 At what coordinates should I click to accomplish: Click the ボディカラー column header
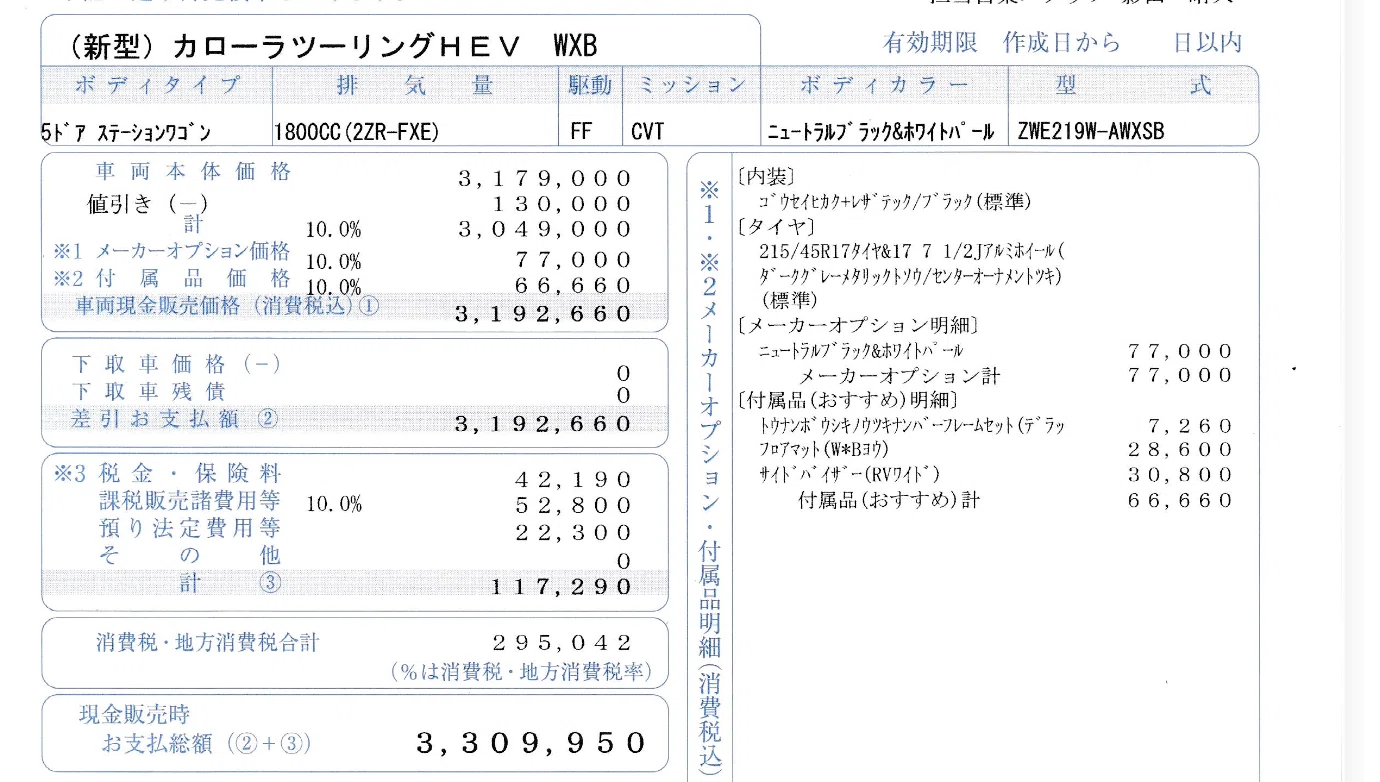point(884,86)
